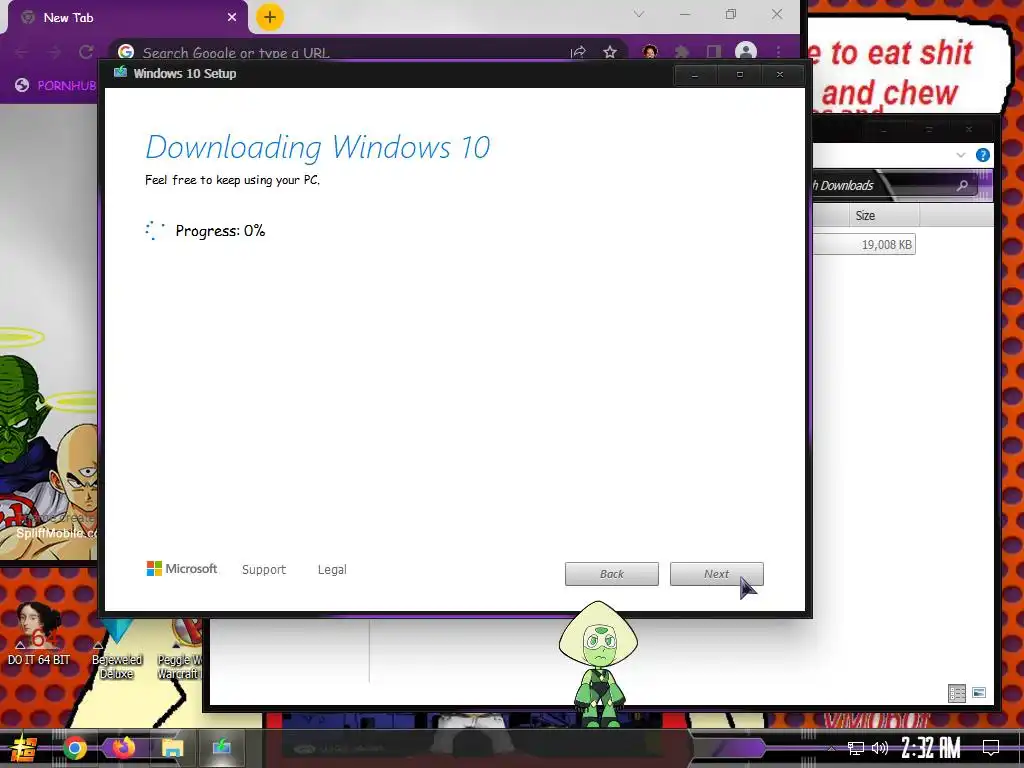Switch Explorer to details view icon

click(957, 693)
